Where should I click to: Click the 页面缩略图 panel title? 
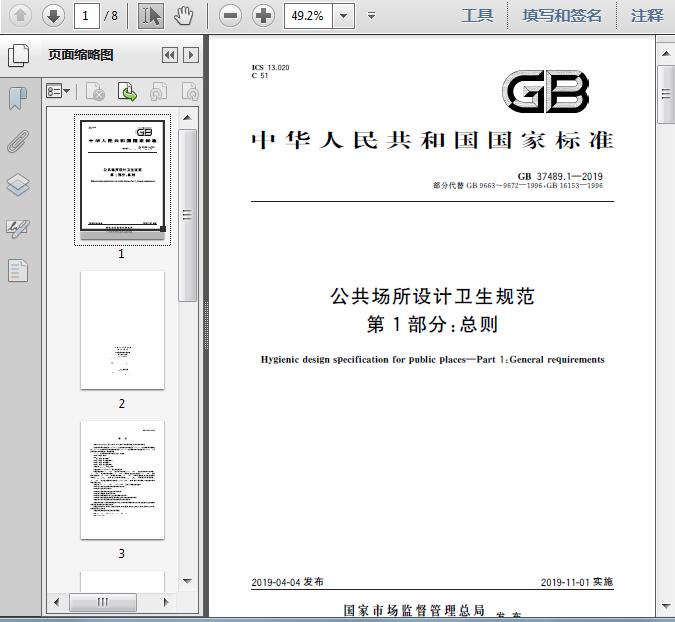[81, 55]
